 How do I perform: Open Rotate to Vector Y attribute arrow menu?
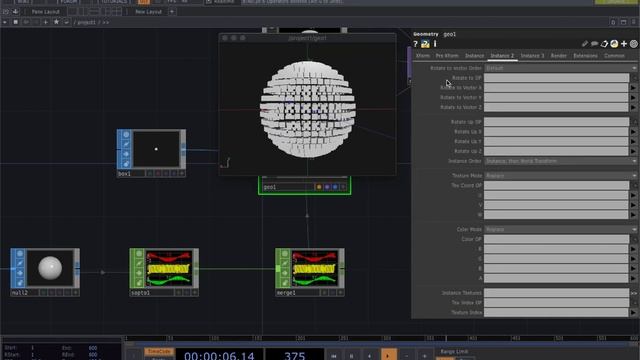pyautogui.click(x=633, y=98)
